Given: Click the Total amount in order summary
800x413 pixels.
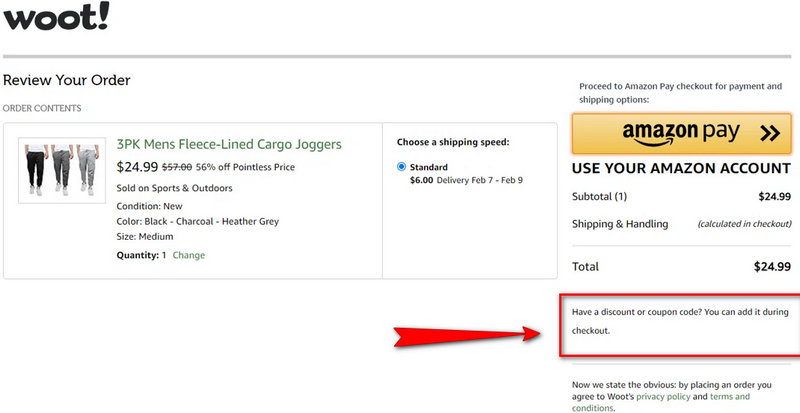Looking at the screenshot, I should pos(772,267).
